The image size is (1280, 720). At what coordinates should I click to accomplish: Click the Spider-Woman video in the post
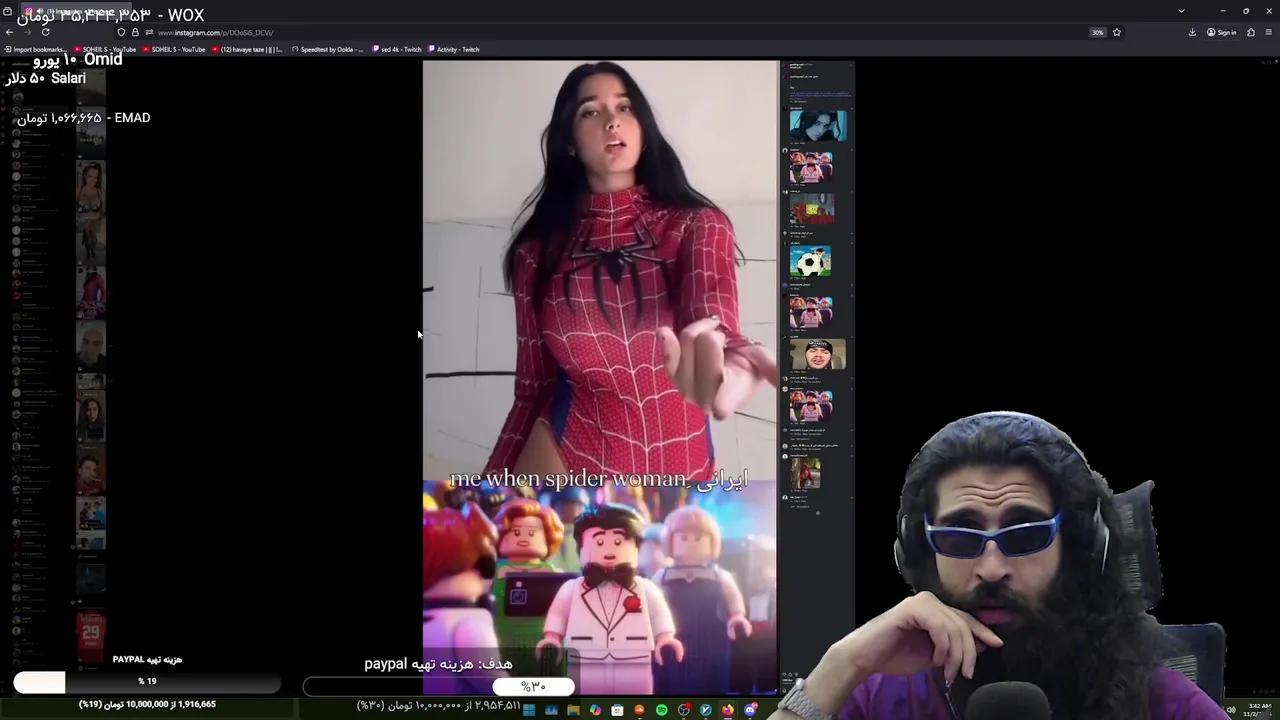point(600,376)
